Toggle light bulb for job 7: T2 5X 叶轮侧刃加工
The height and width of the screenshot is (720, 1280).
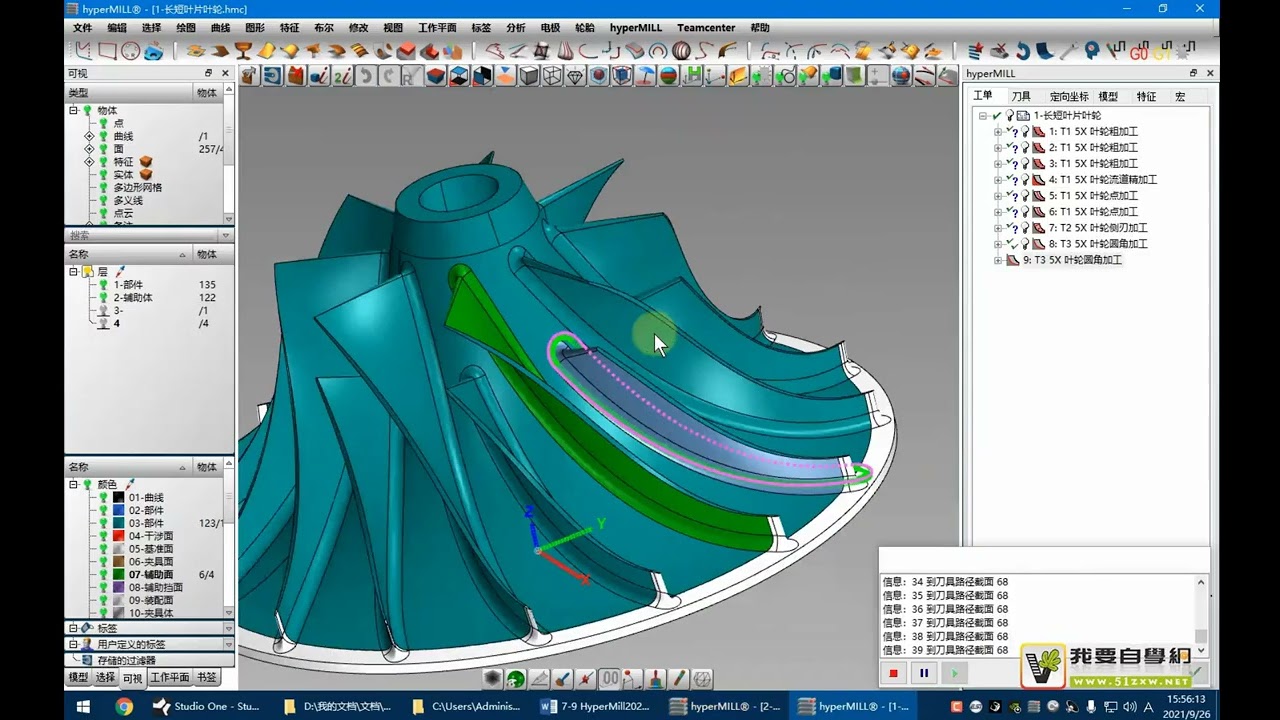click(1025, 228)
